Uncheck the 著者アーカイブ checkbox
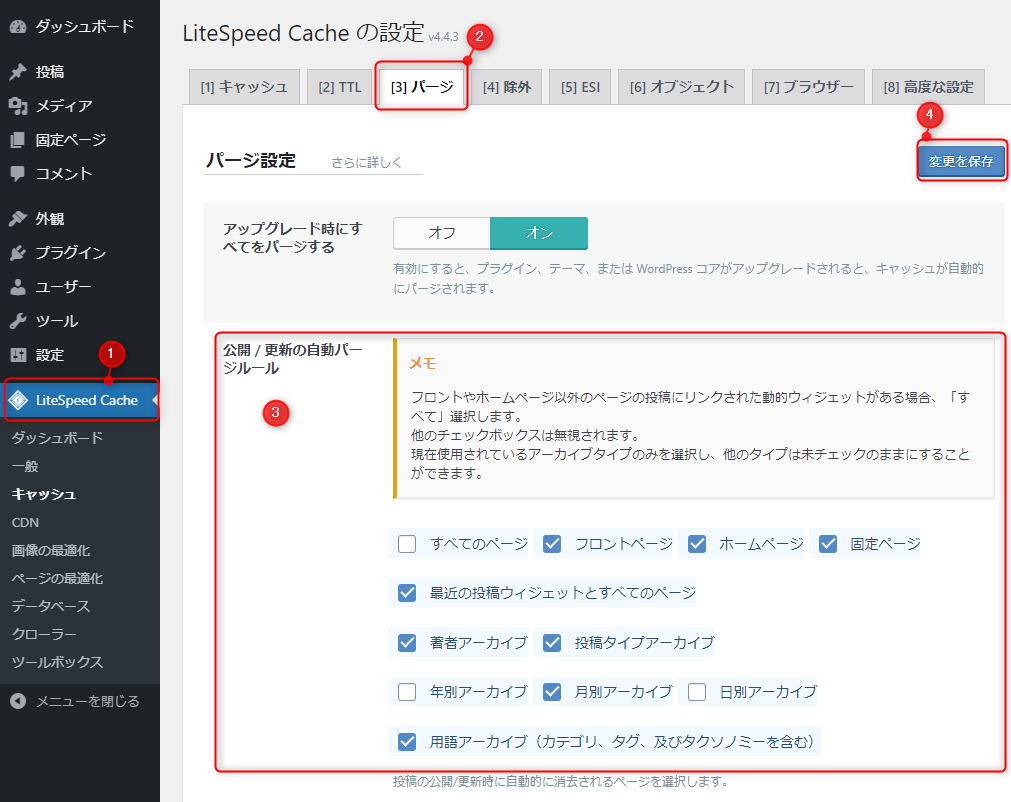The image size is (1011, 802). pos(407,643)
